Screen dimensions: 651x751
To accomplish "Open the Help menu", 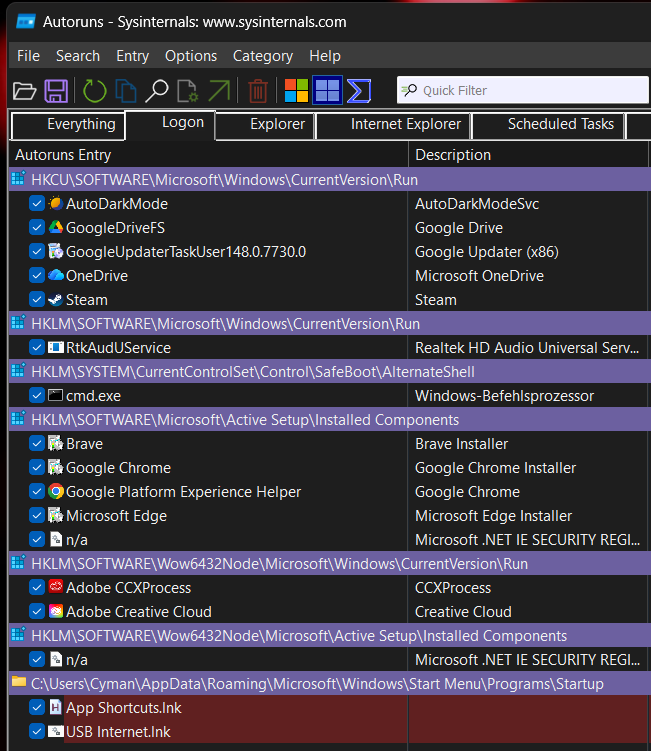I will coord(325,56).
